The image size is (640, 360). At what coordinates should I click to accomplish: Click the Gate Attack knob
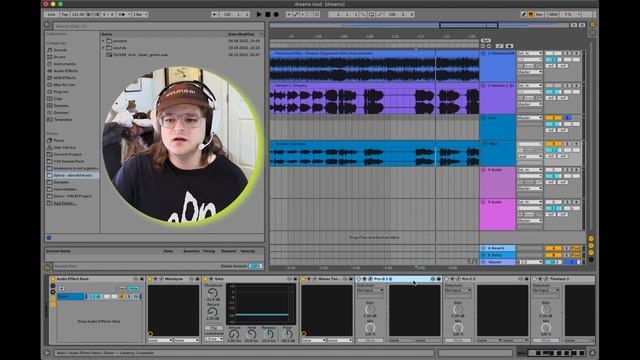234,335
